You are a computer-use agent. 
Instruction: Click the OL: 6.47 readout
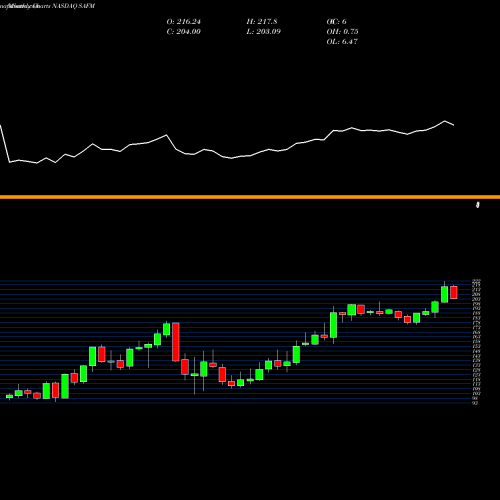pos(342,42)
